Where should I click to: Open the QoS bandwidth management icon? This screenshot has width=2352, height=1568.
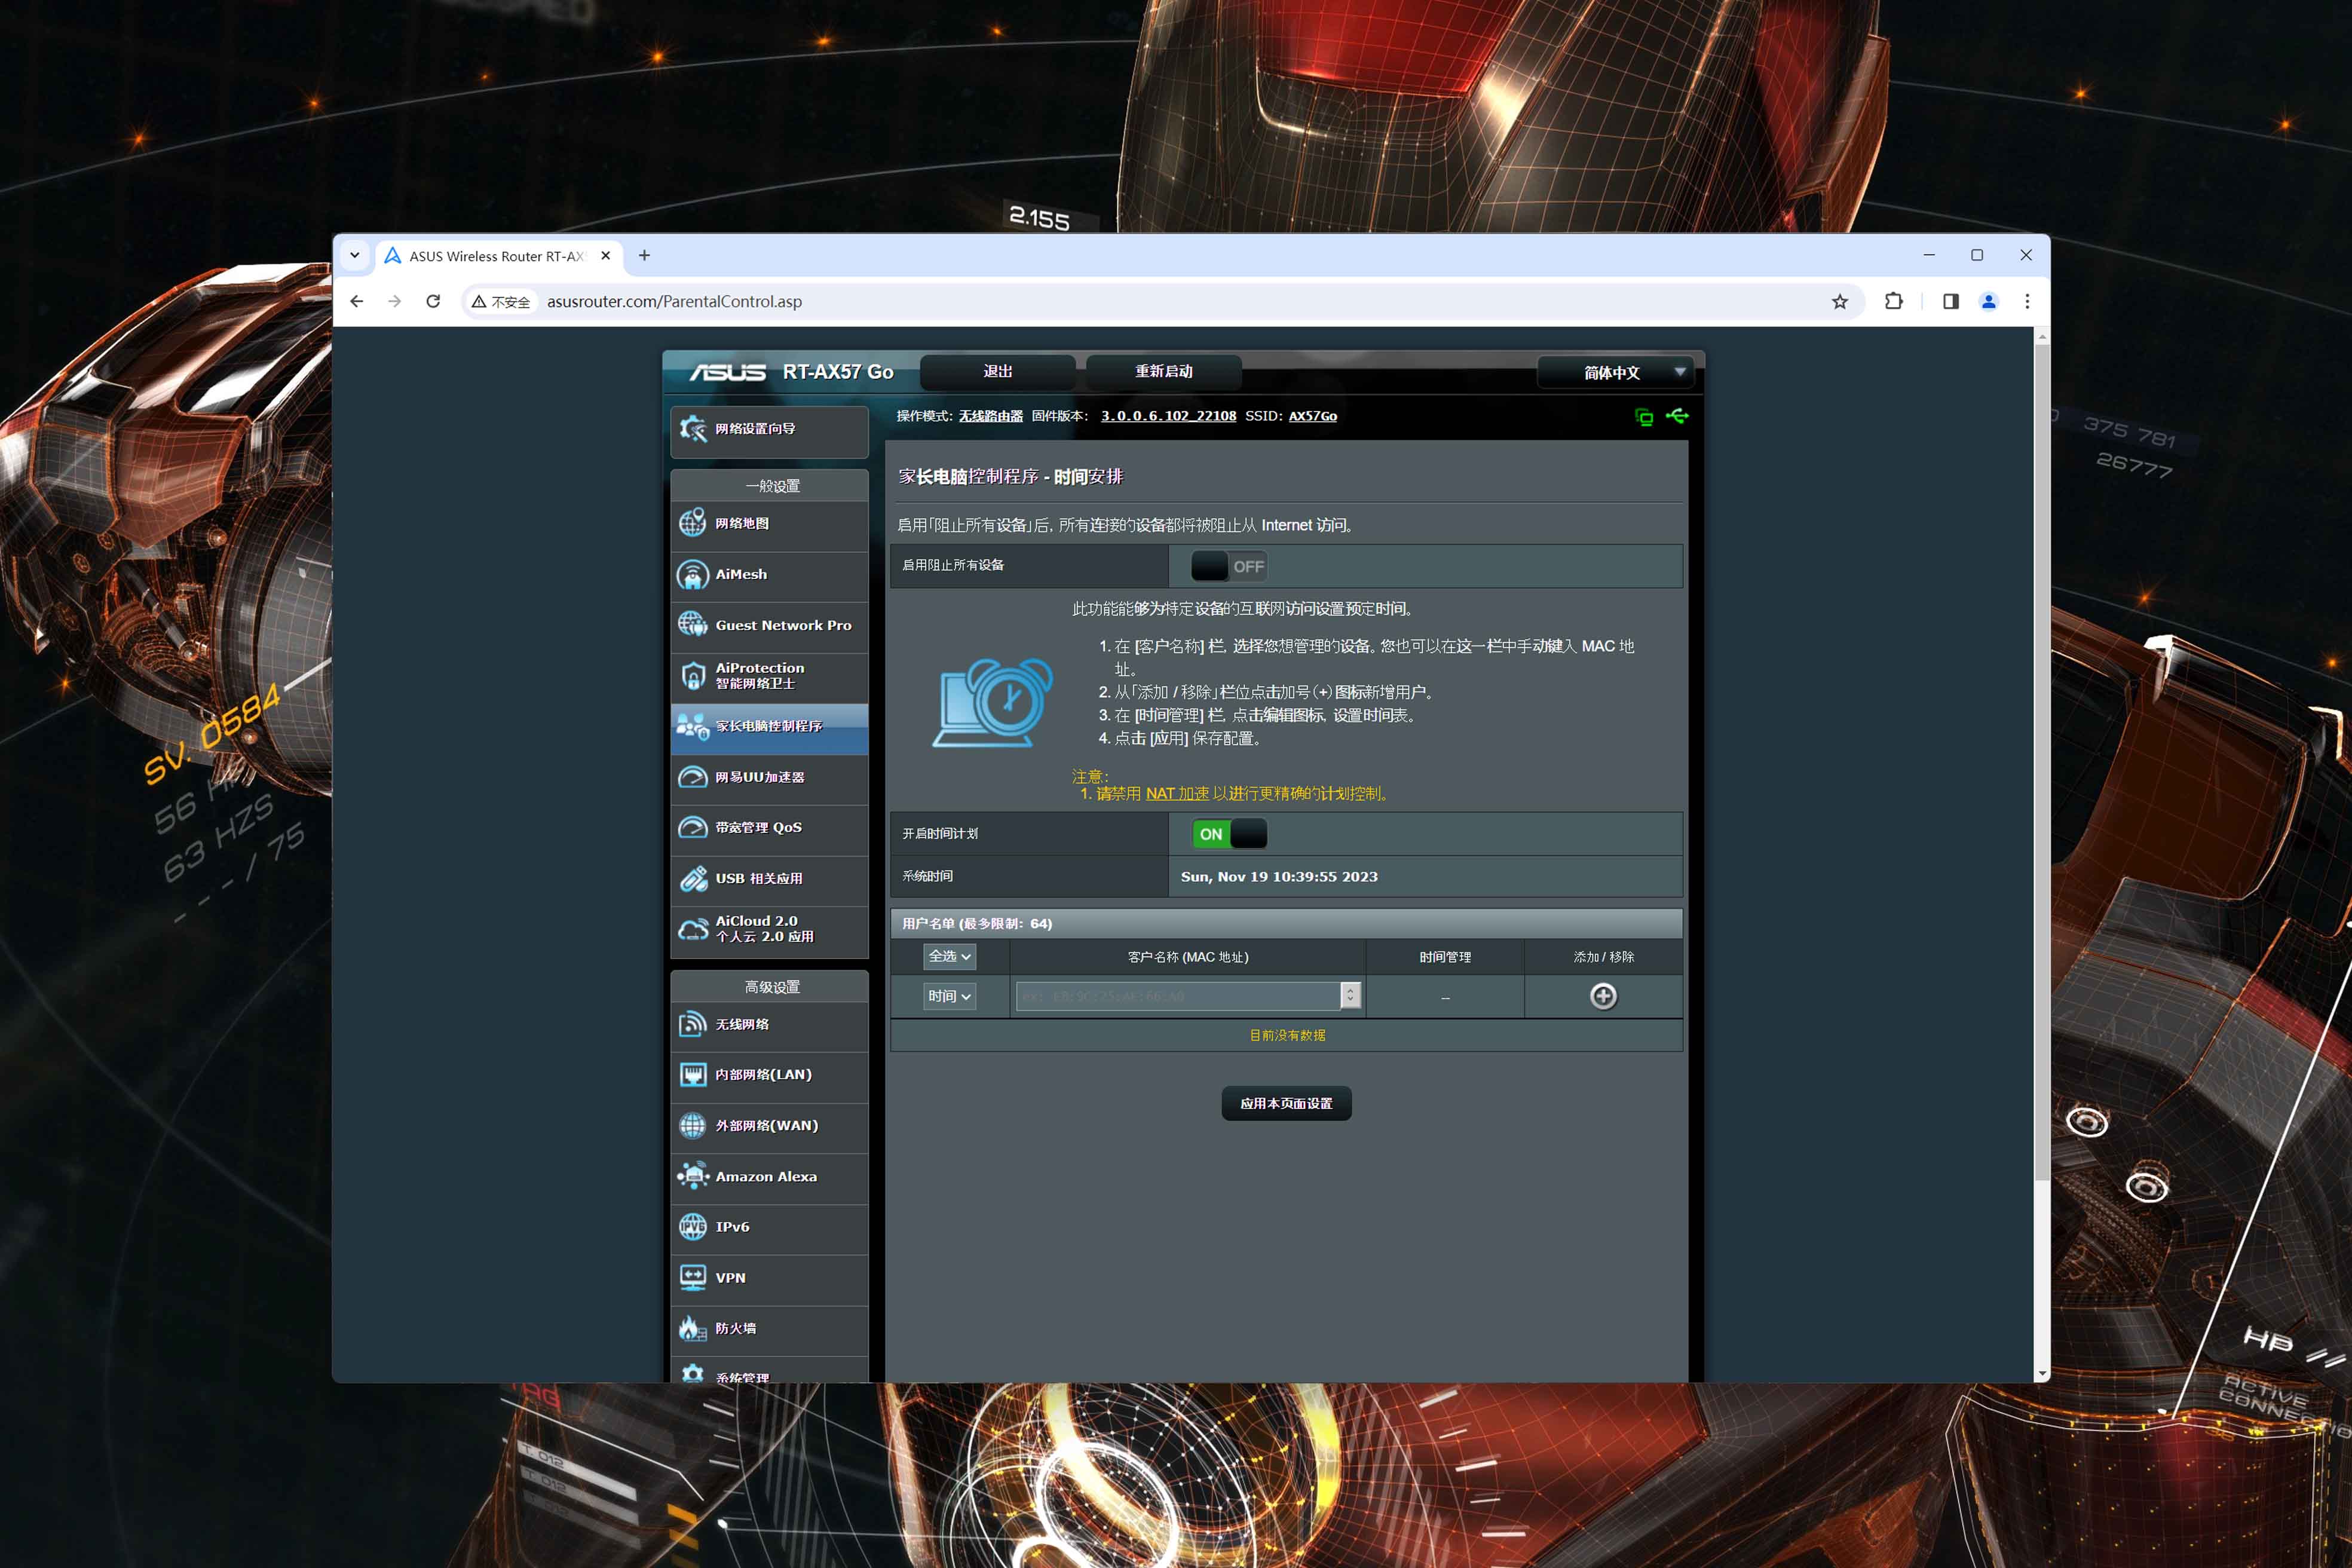pyautogui.click(x=693, y=827)
